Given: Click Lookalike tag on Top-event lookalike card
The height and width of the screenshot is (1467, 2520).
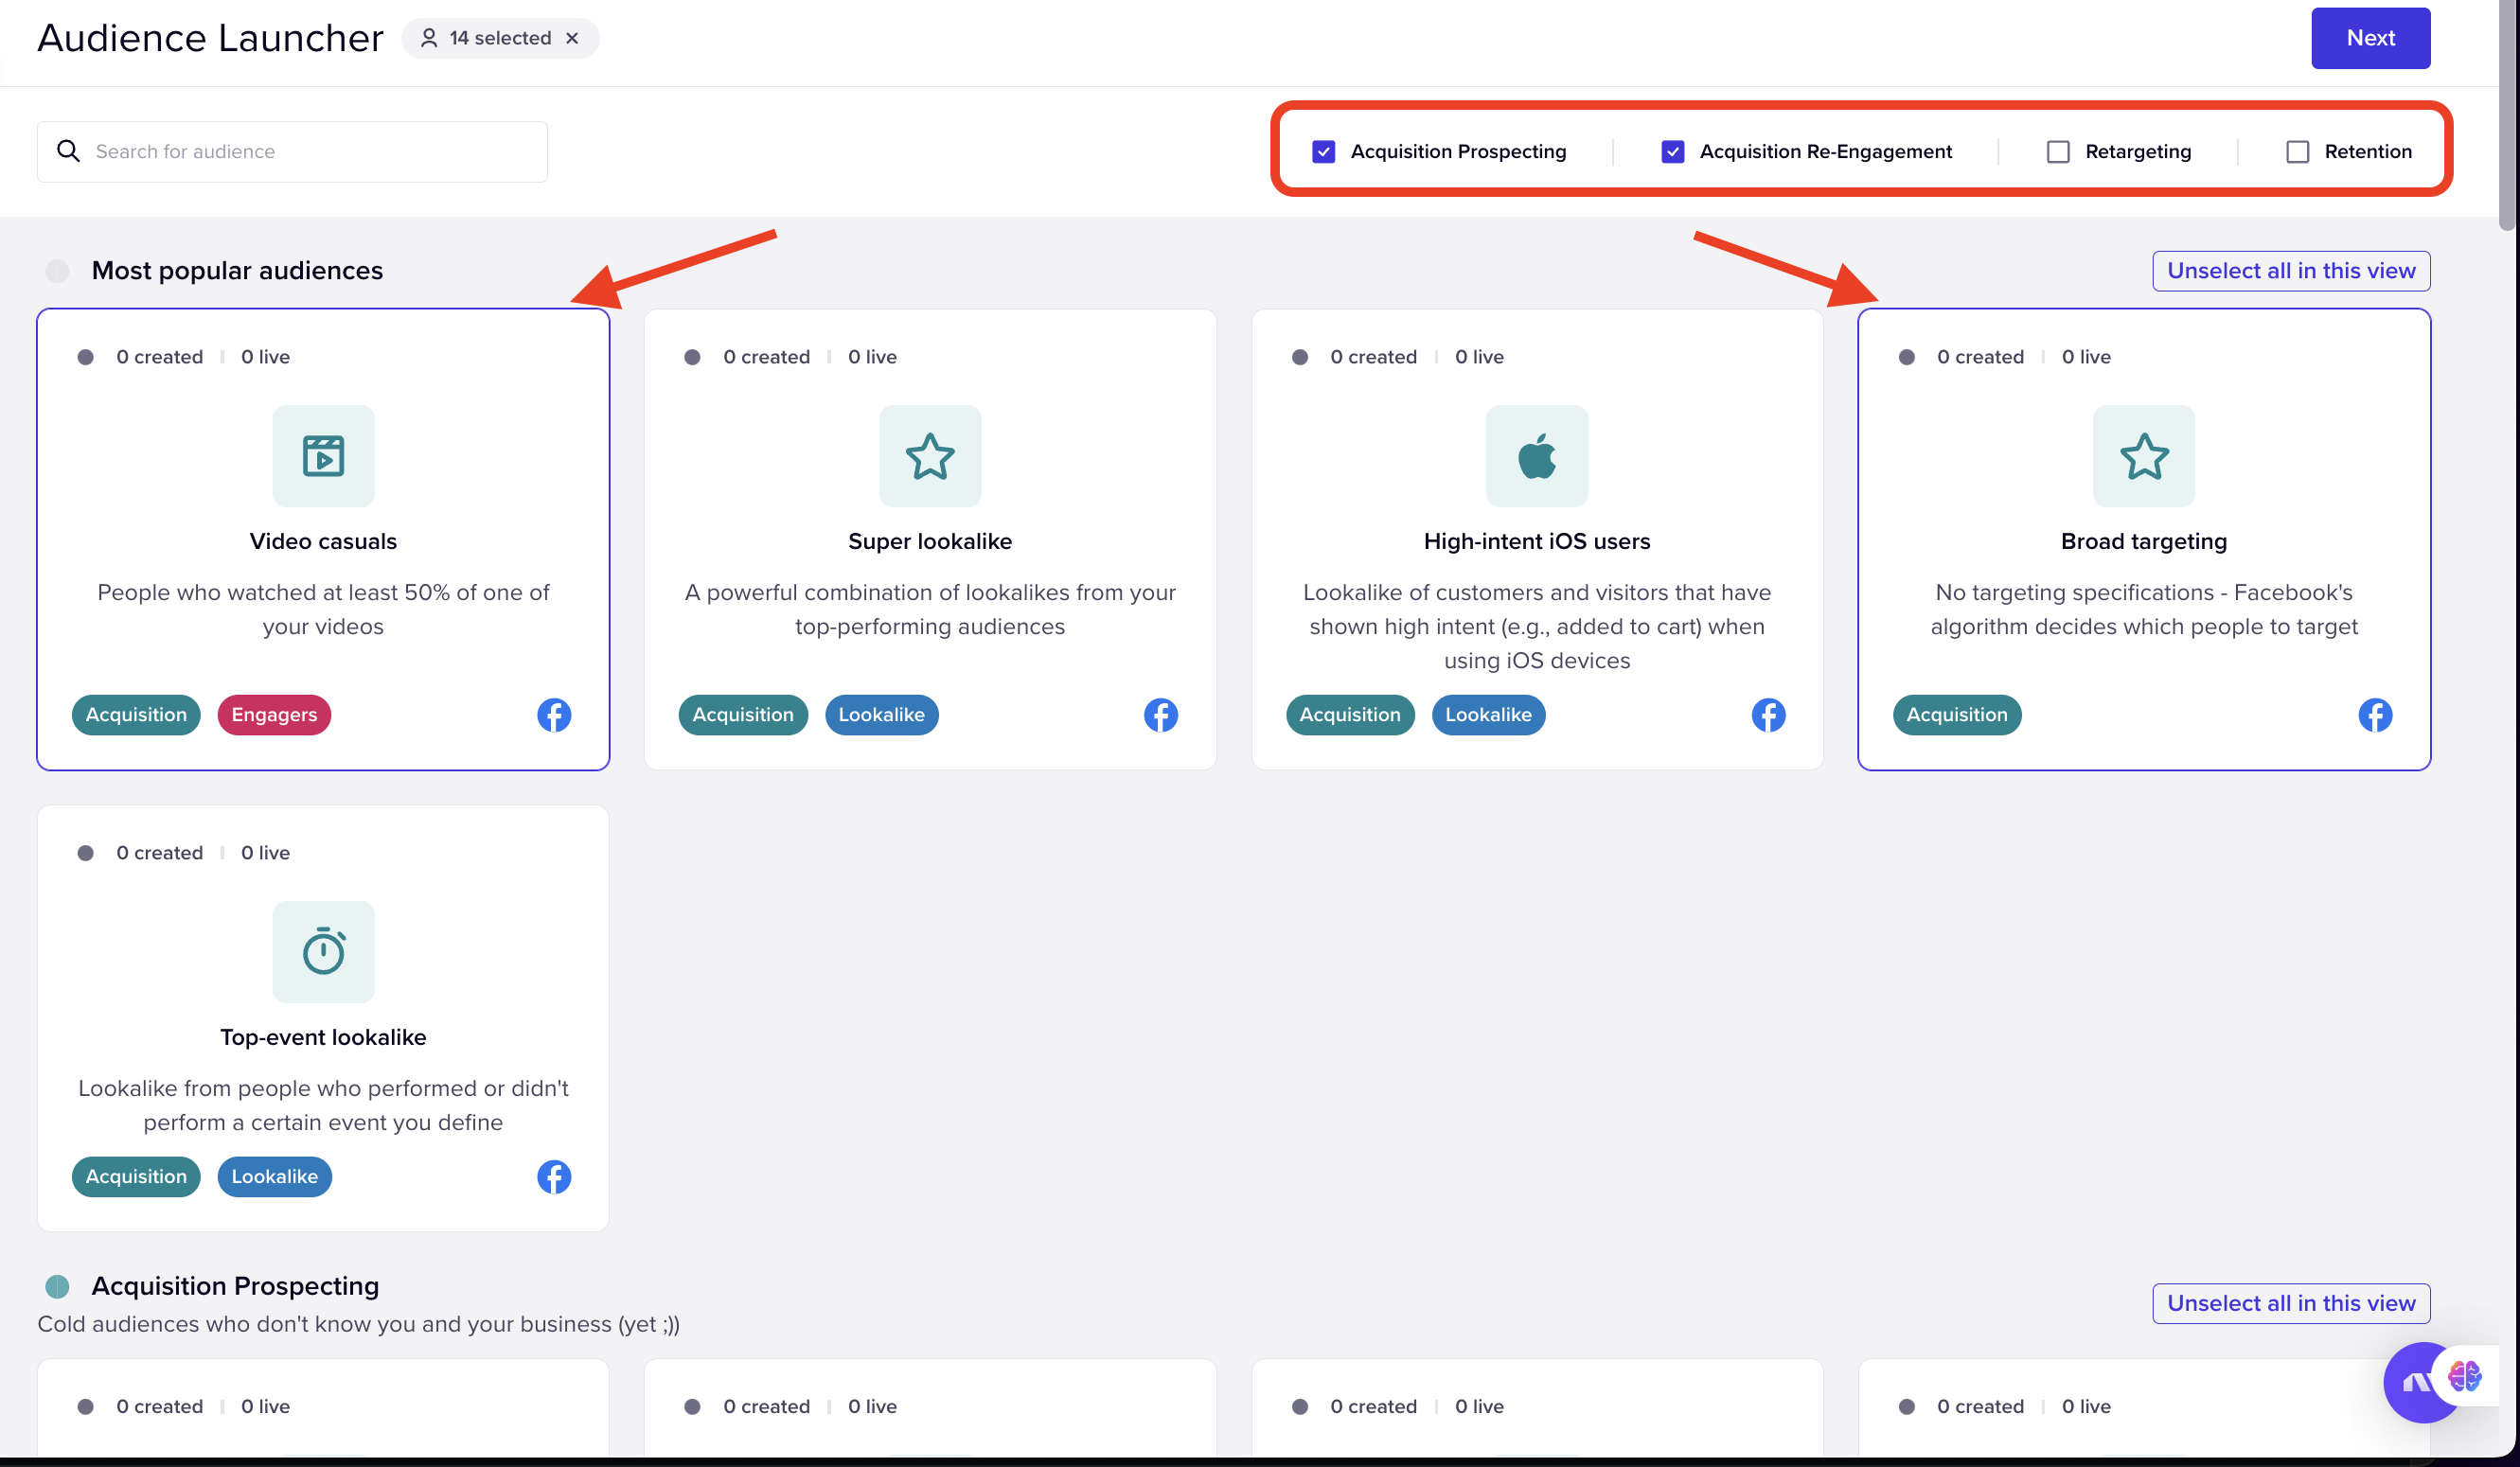Looking at the screenshot, I should (x=274, y=1177).
